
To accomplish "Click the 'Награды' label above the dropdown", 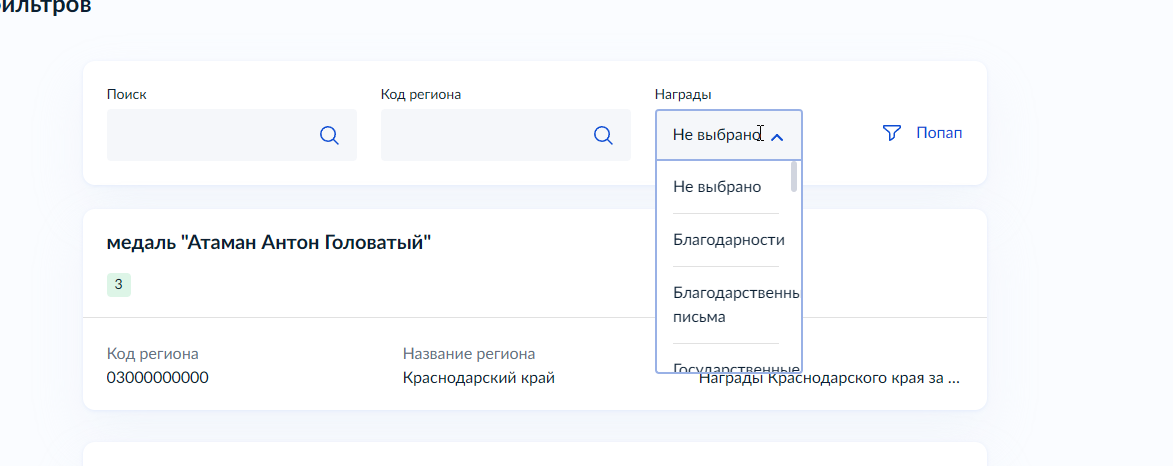I will pos(683,94).
